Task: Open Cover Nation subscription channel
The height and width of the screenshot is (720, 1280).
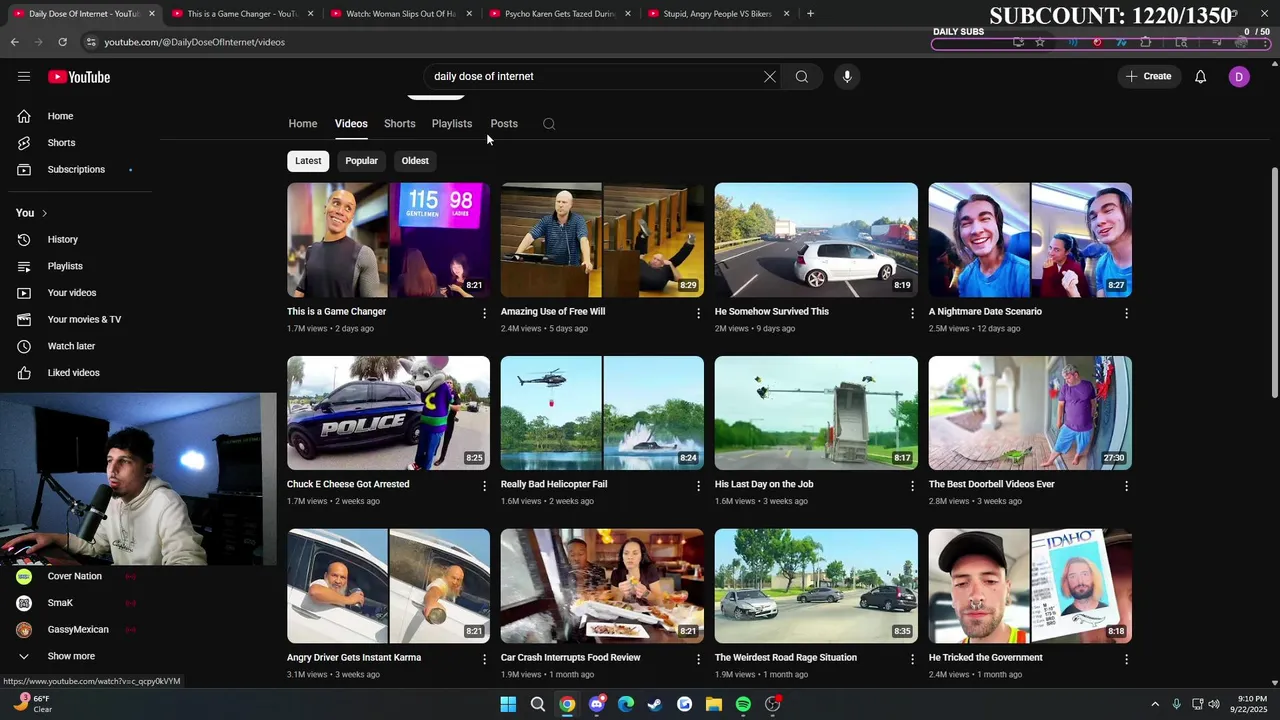Action: coord(75,577)
